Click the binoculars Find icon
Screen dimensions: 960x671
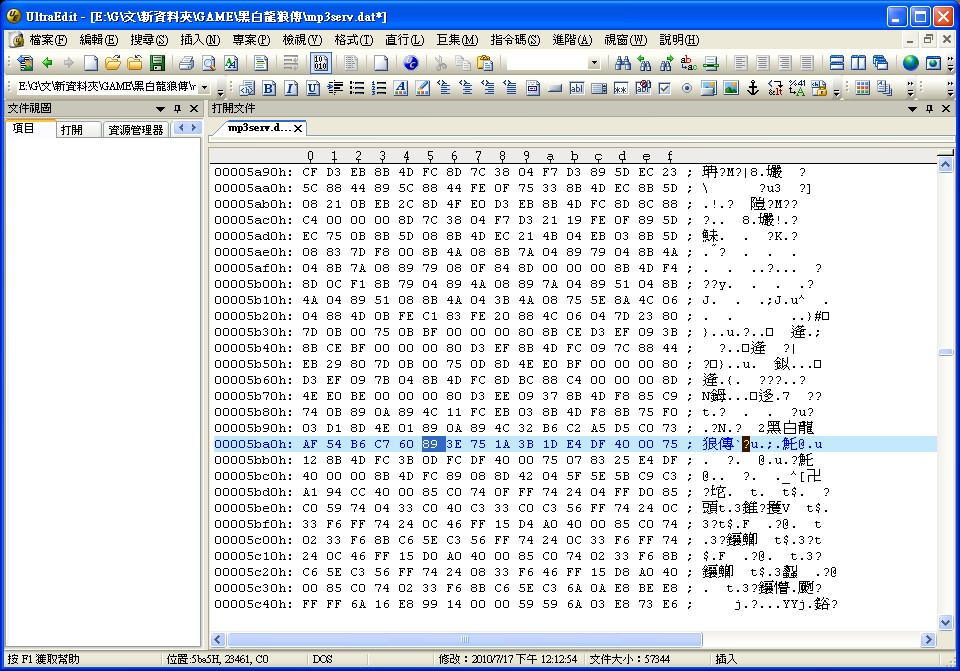[622, 62]
